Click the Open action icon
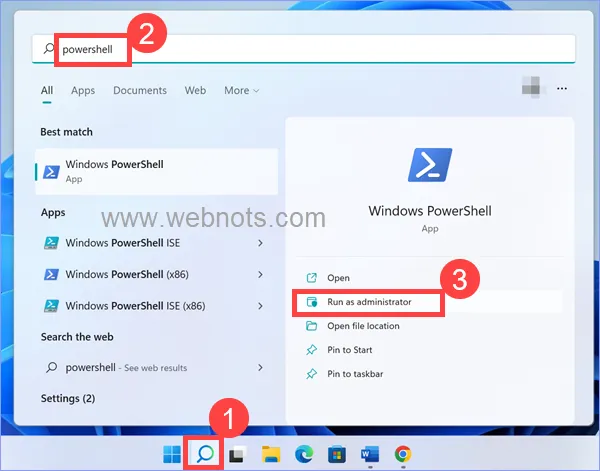600x471 pixels. (311, 278)
